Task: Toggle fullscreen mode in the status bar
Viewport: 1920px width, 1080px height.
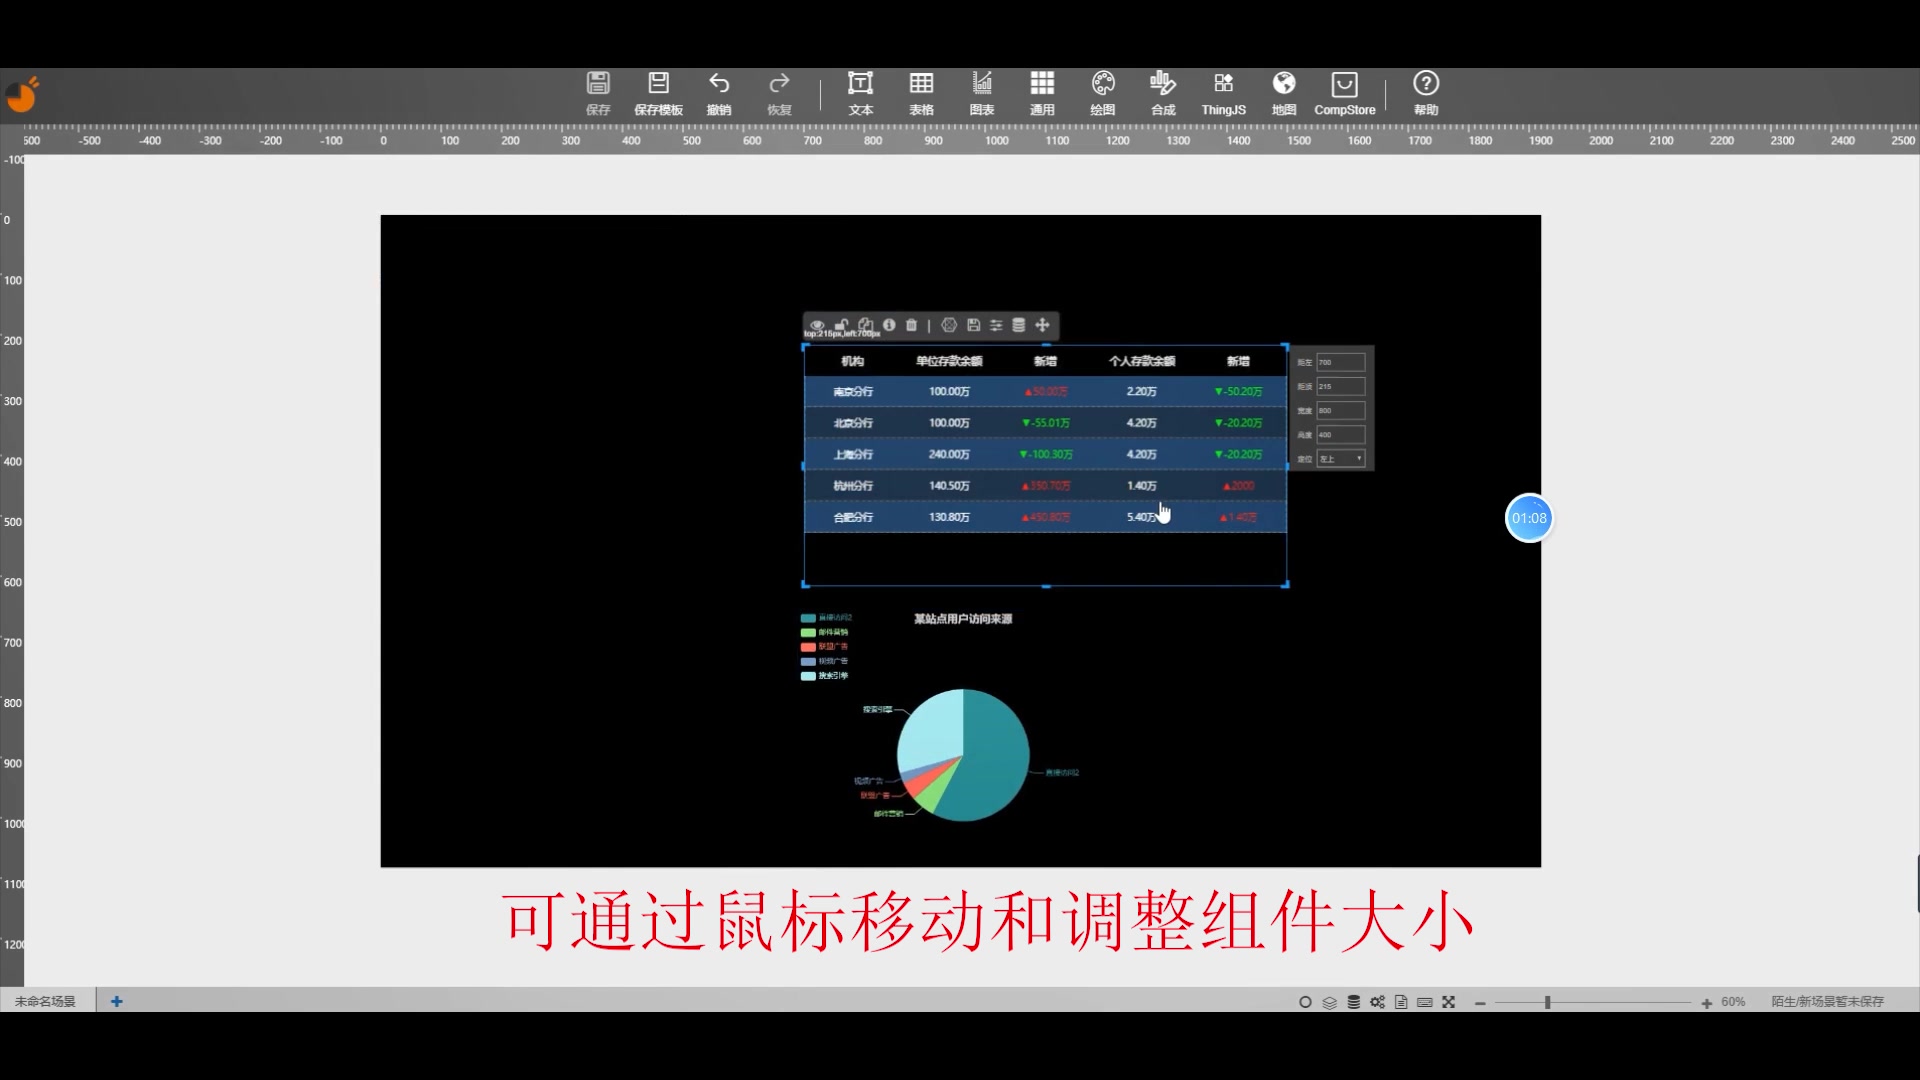Action: click(1448, 1001)
